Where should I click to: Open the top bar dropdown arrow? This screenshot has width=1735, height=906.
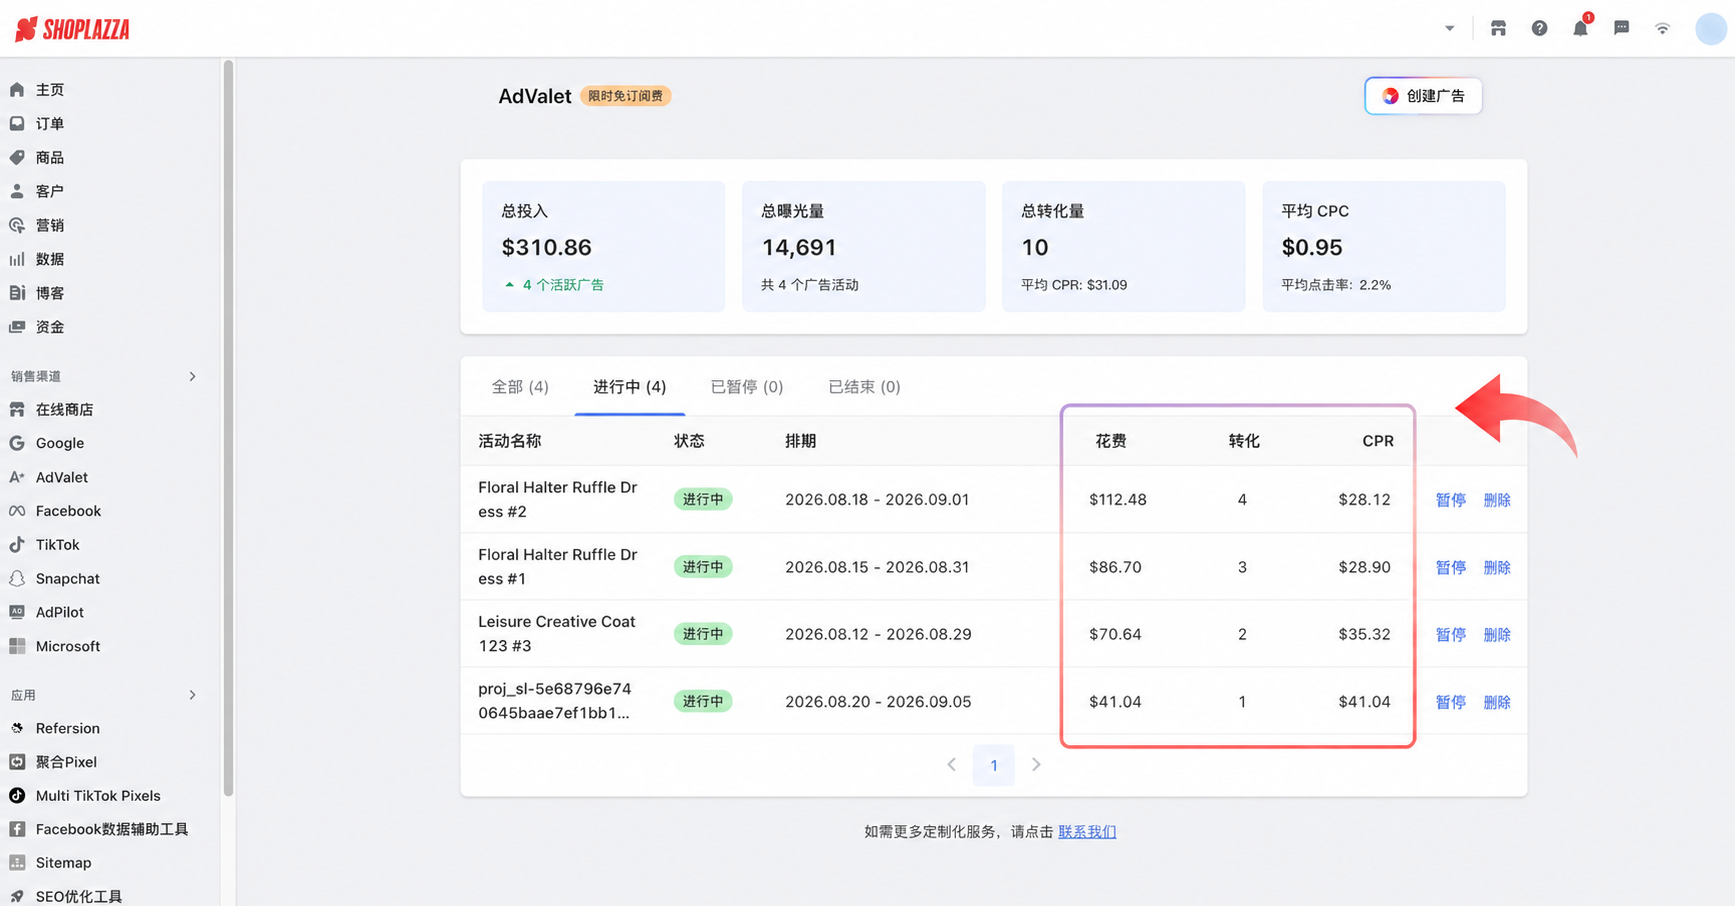point(1449,28)
